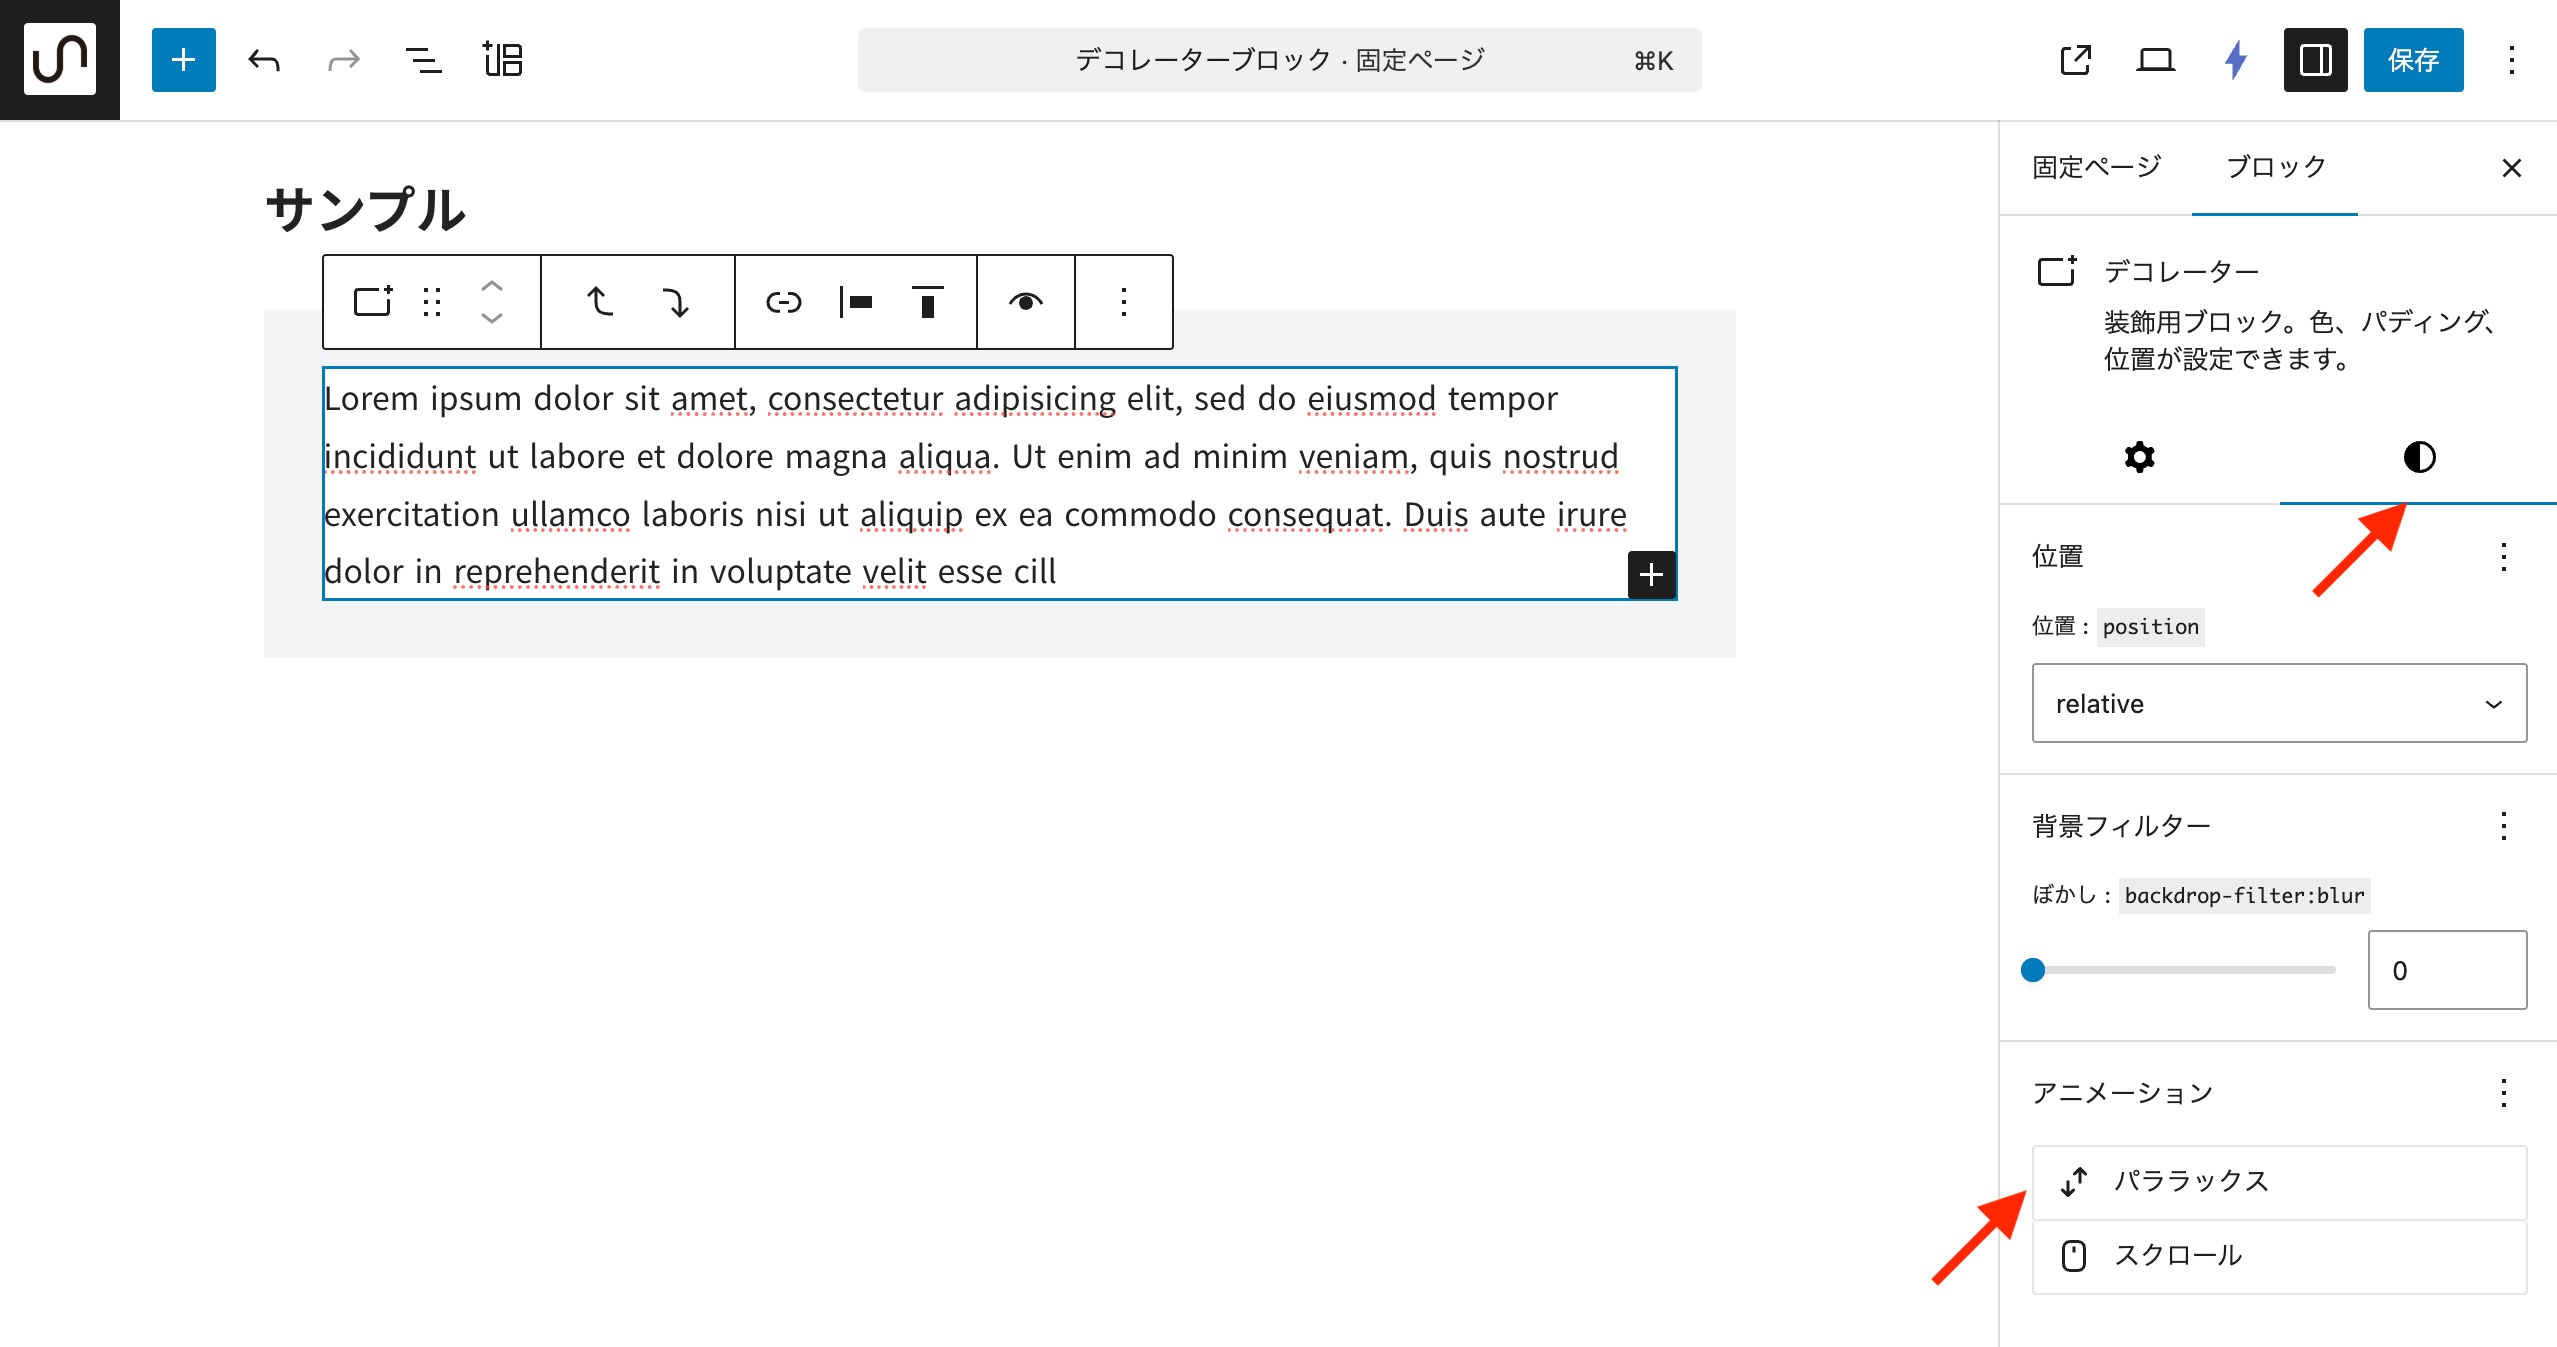Switch to the 固定ページ tab
The image size is (2557, 1347).
(x=2096, y=167)
